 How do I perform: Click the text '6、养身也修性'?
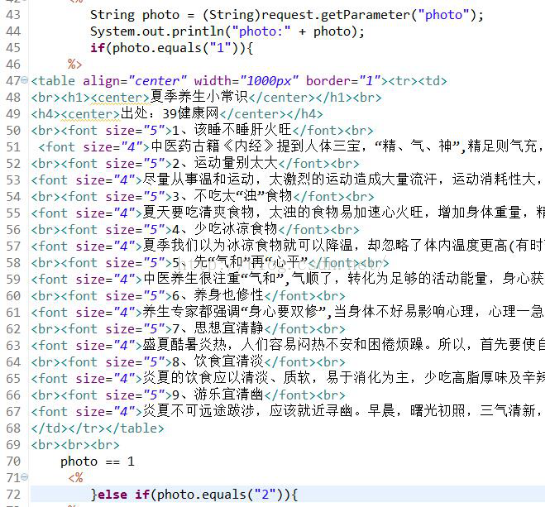click(218, 295)
